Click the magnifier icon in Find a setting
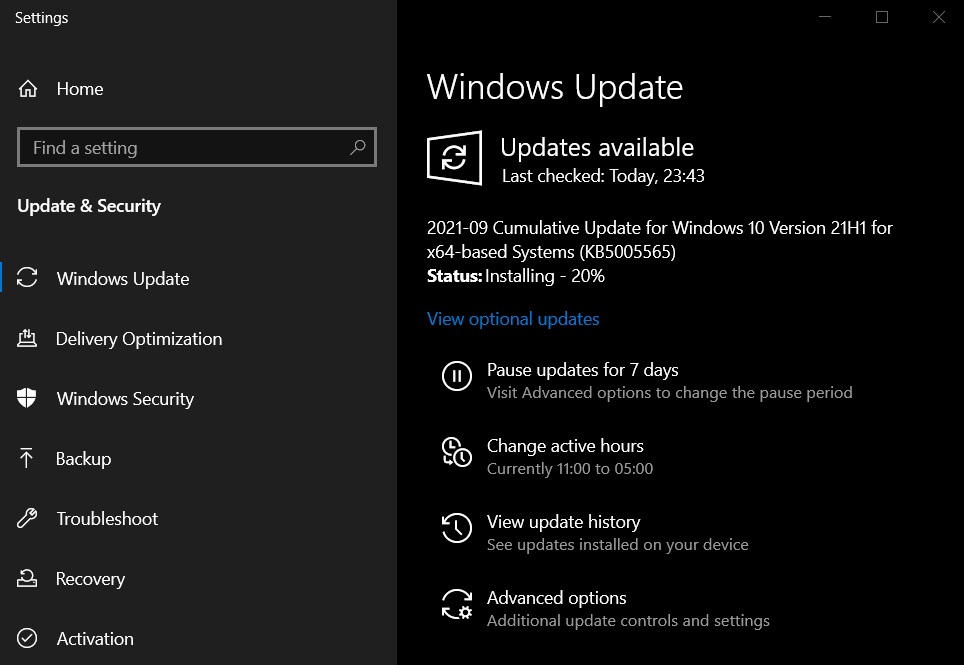This screenshot has height=665, width=964. [358, 147]
